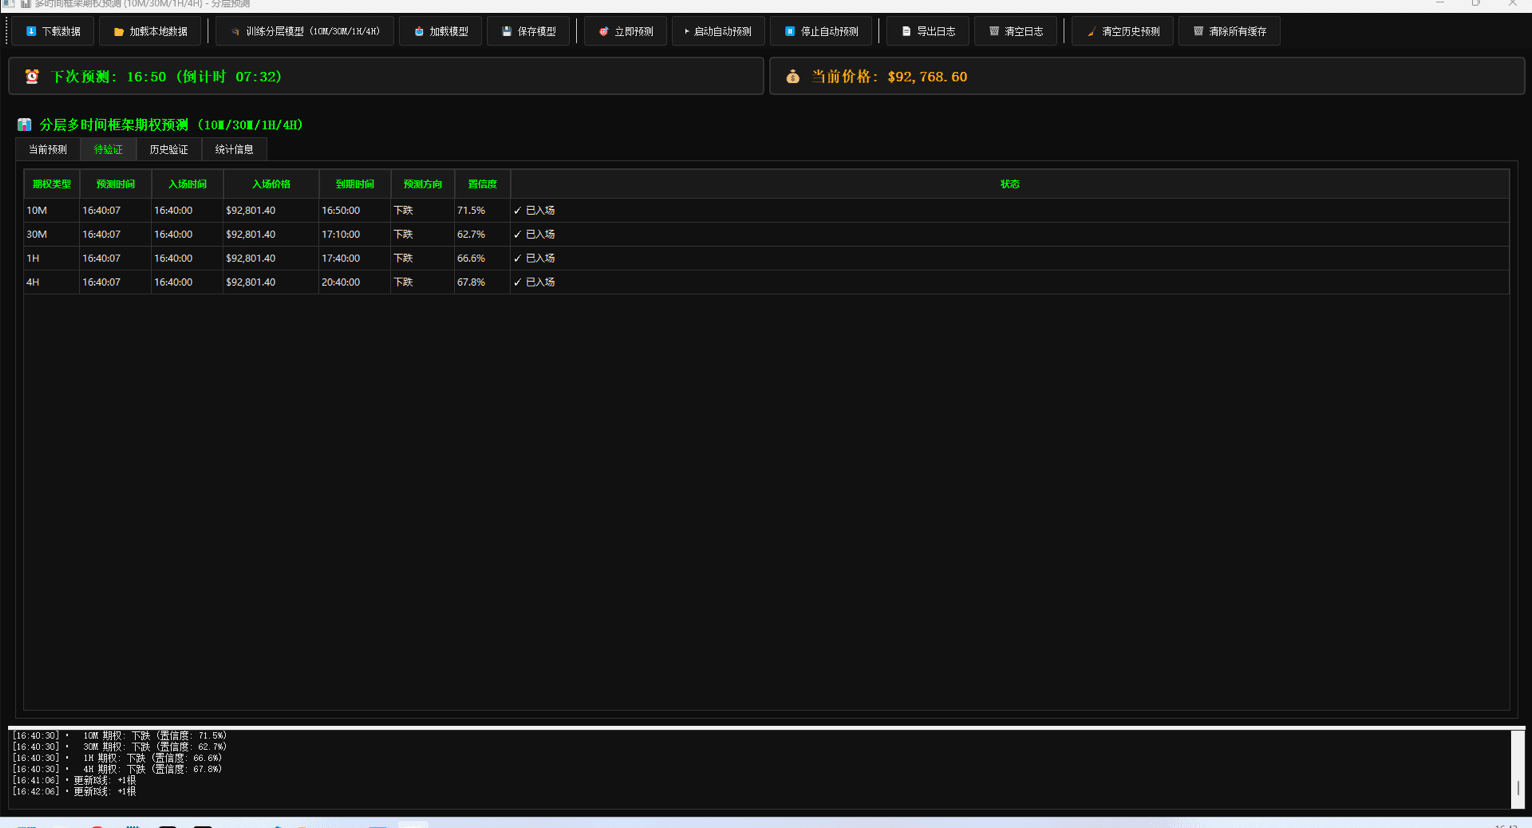The height and width of the screenshot is (828, 1532).
Task: Open the 历史验证 tab
Action: [169, 149]
